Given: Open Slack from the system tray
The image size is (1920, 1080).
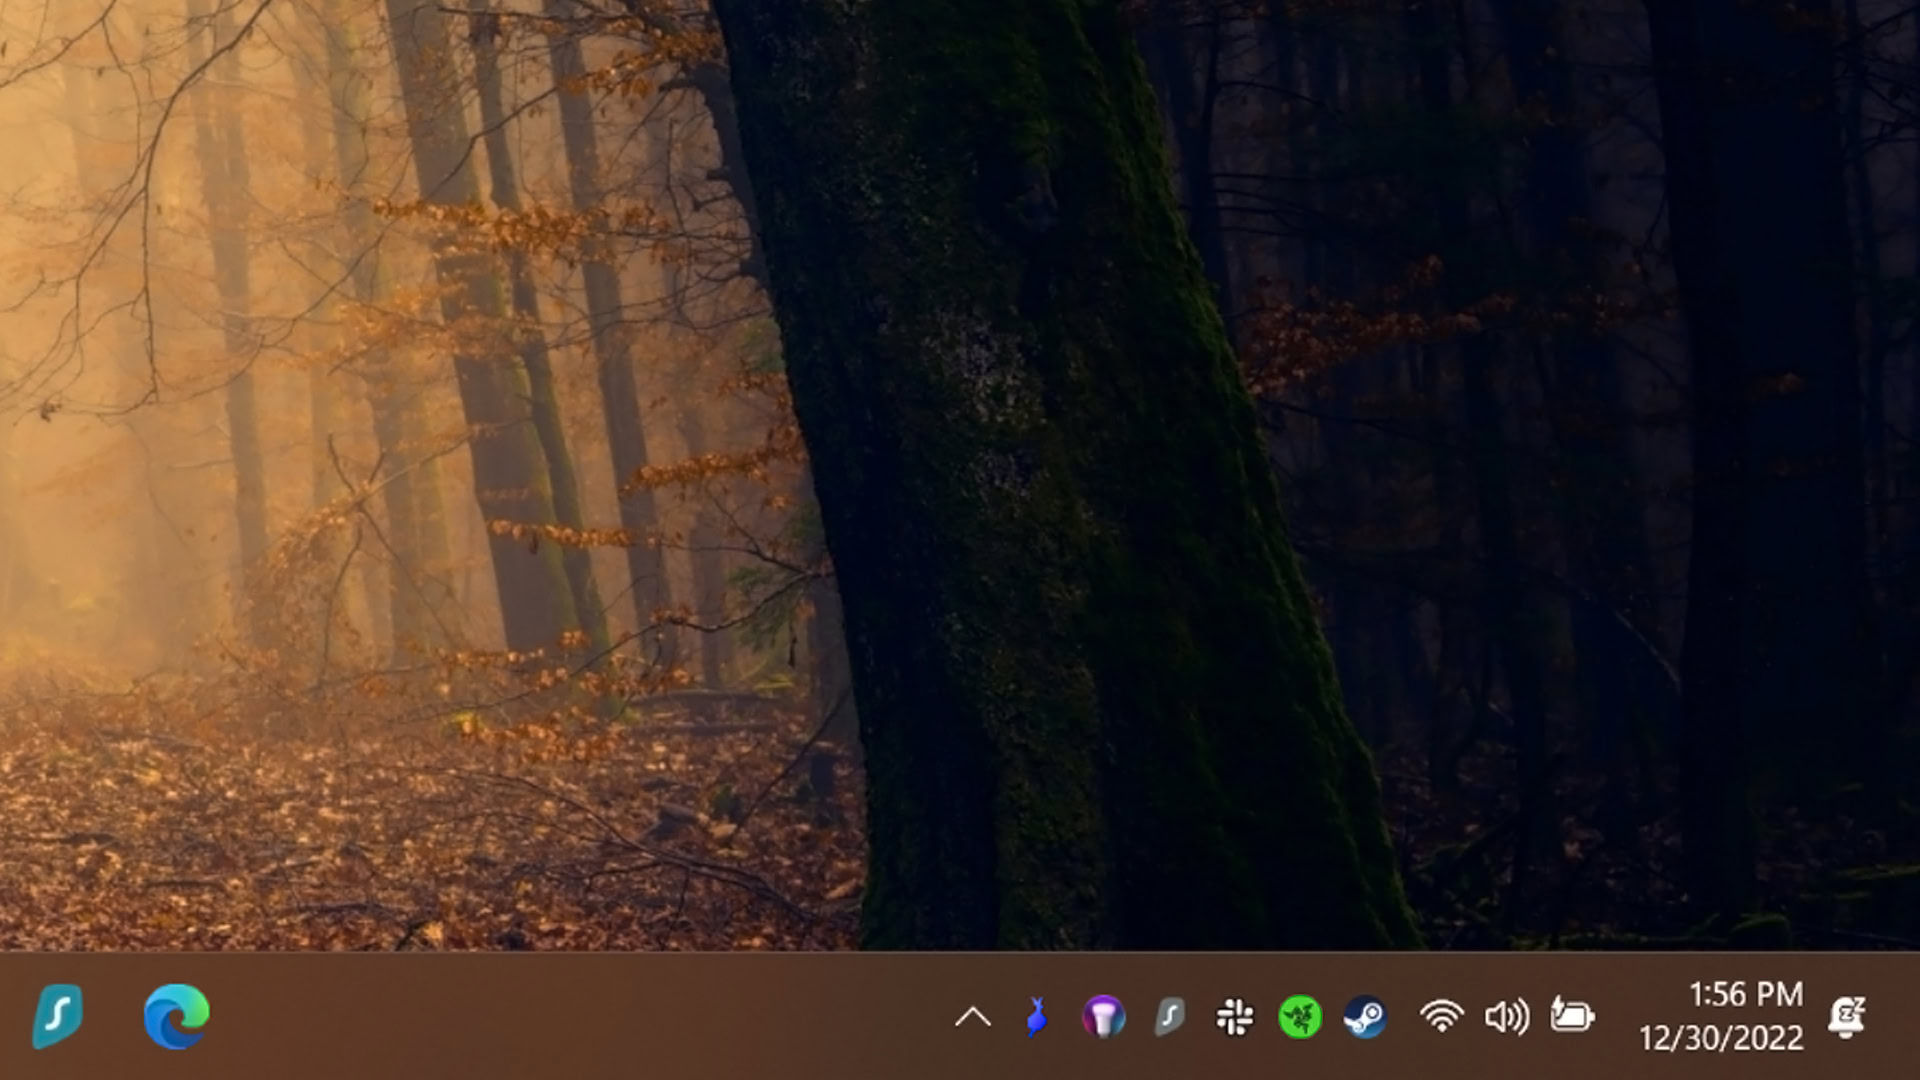Looking at the screenshot, I should point(1235,1018).
